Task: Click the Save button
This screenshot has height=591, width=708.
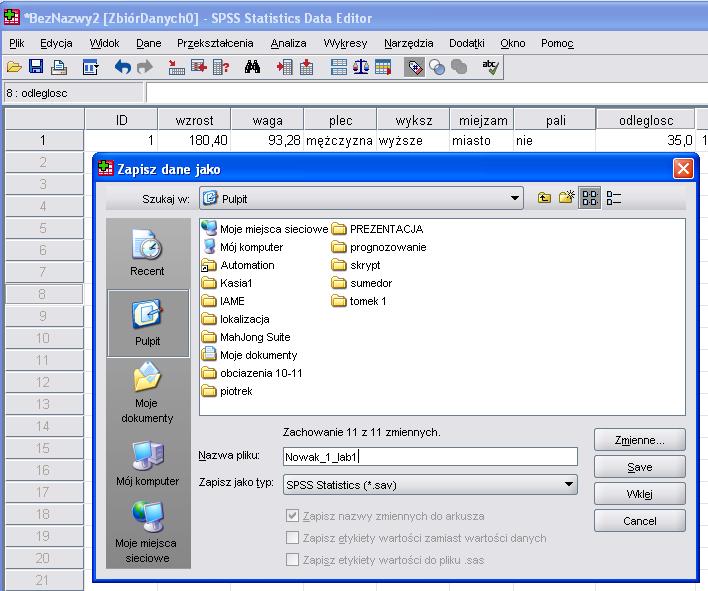Action: pyautogui.click(x=640, y=467)
